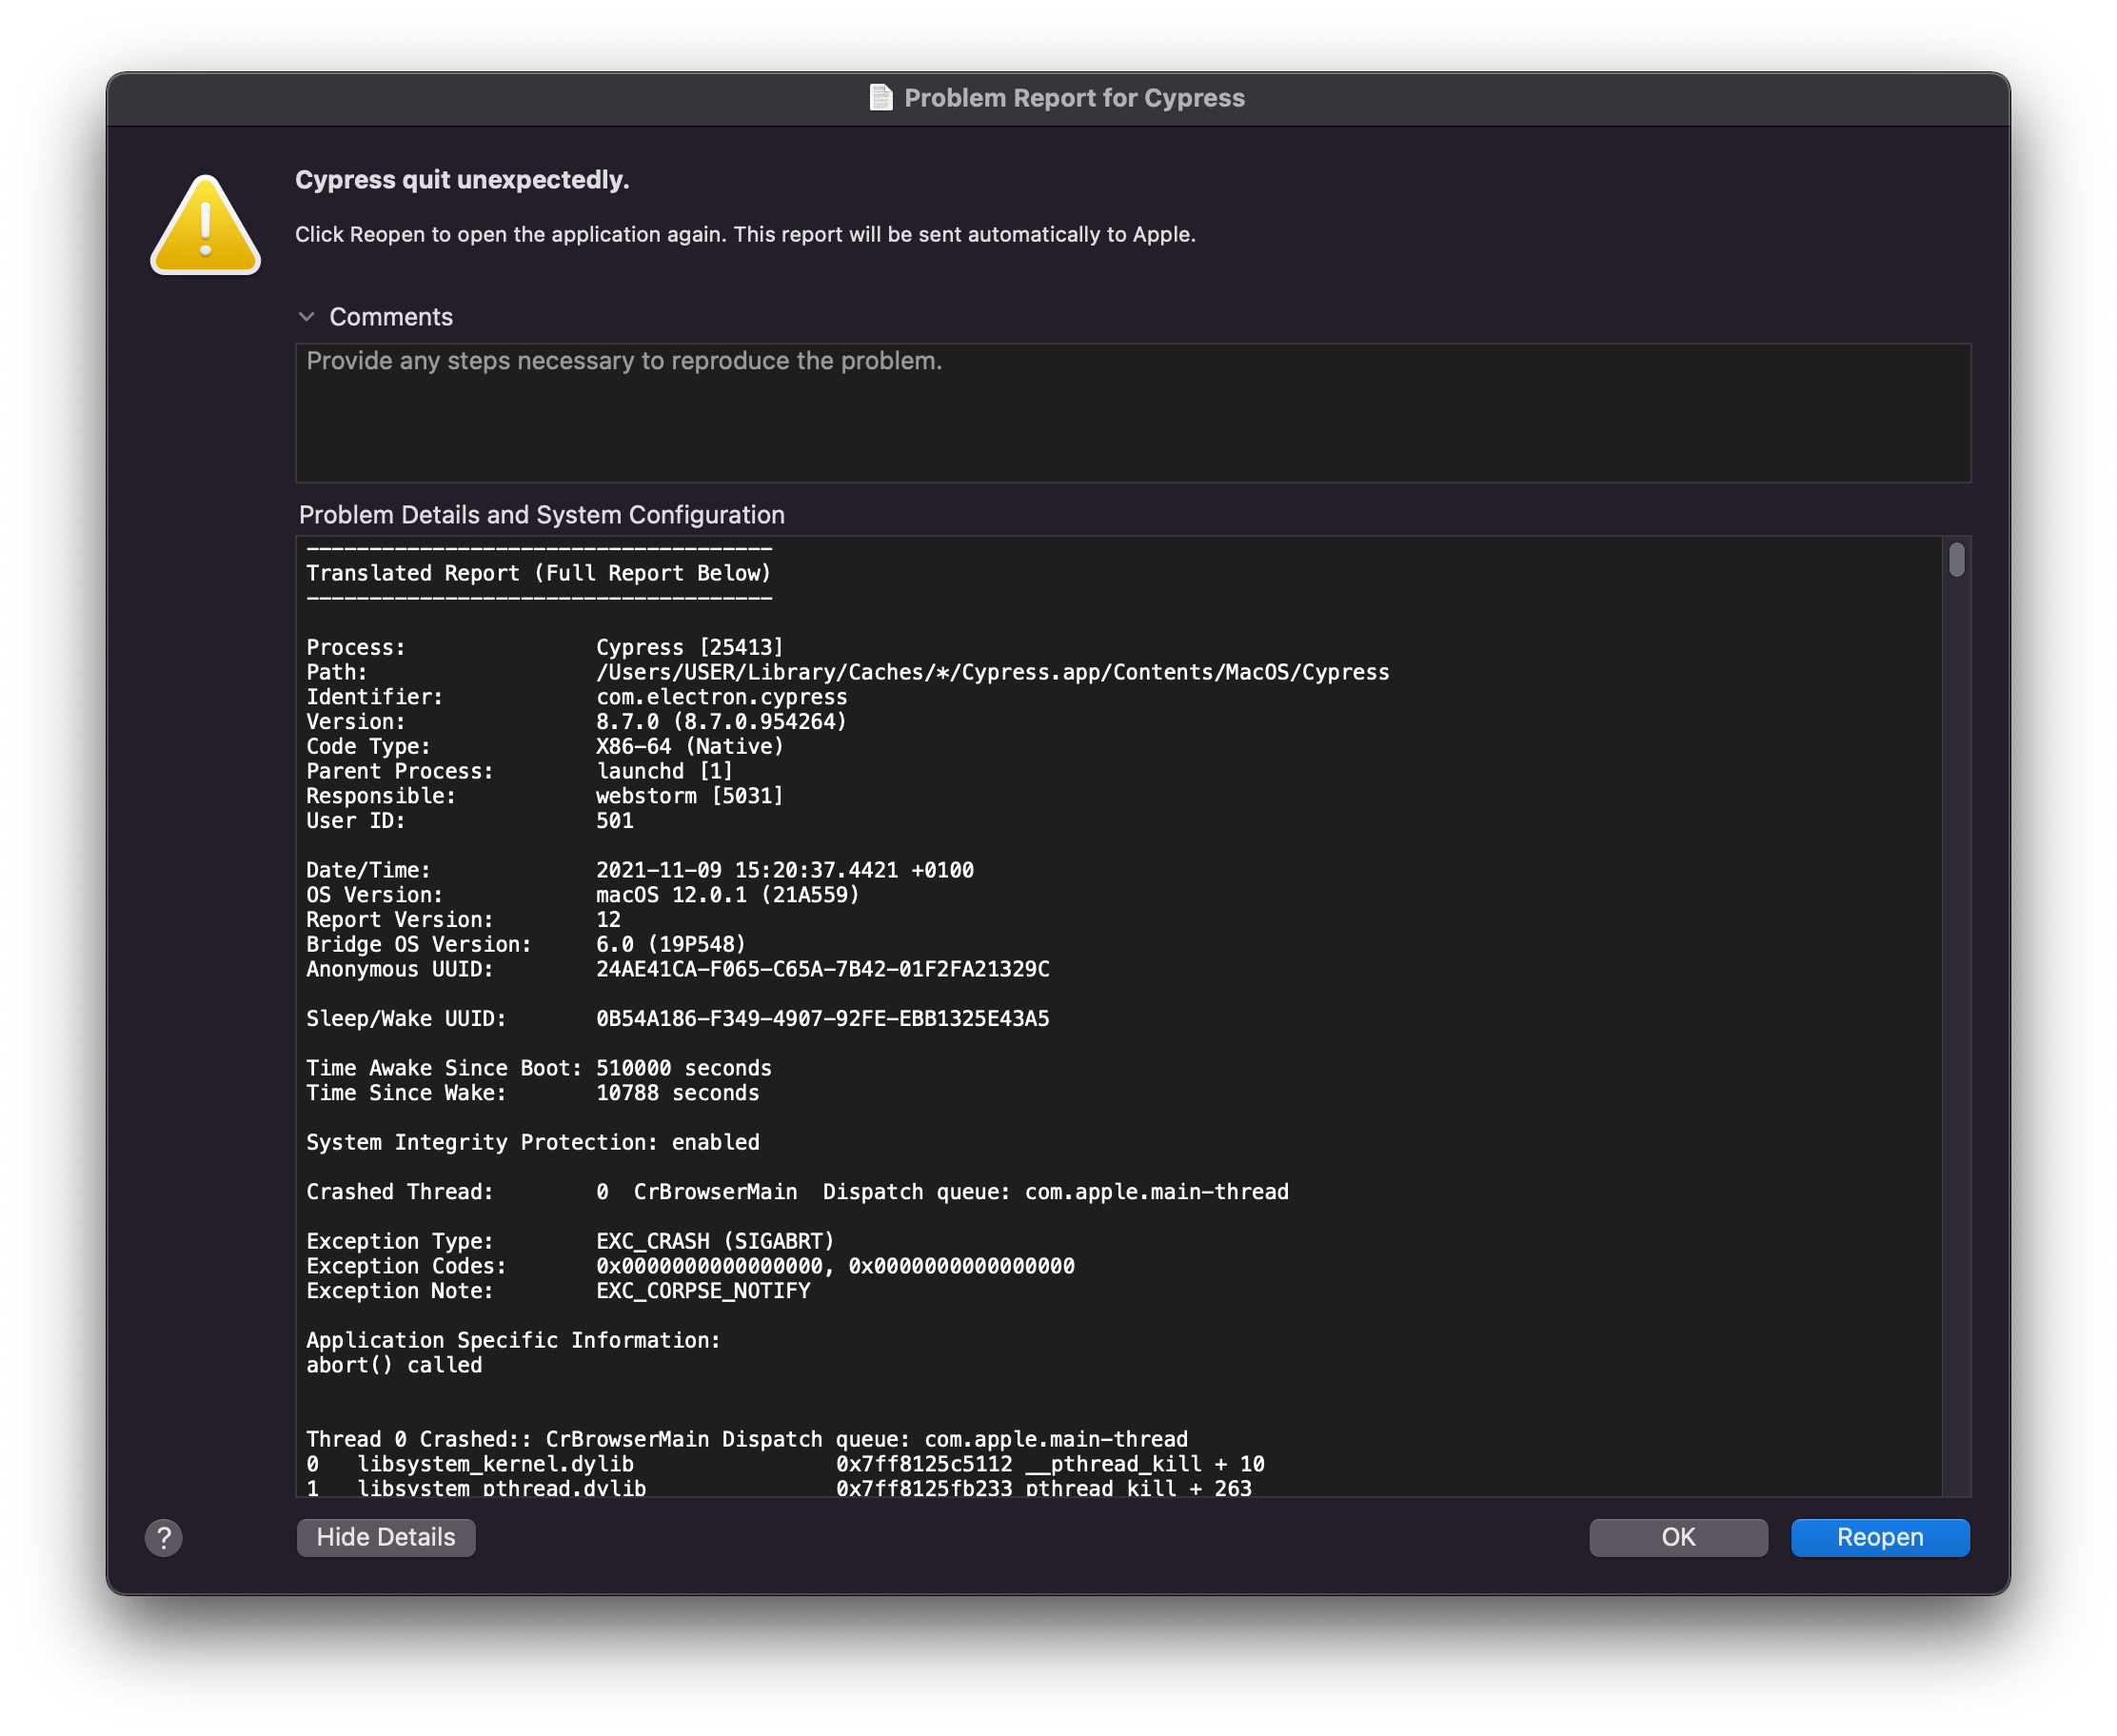Viewport: 2117px width, 1736px height.
Task: Click the Anonymous UUID value
Action: 822,969
